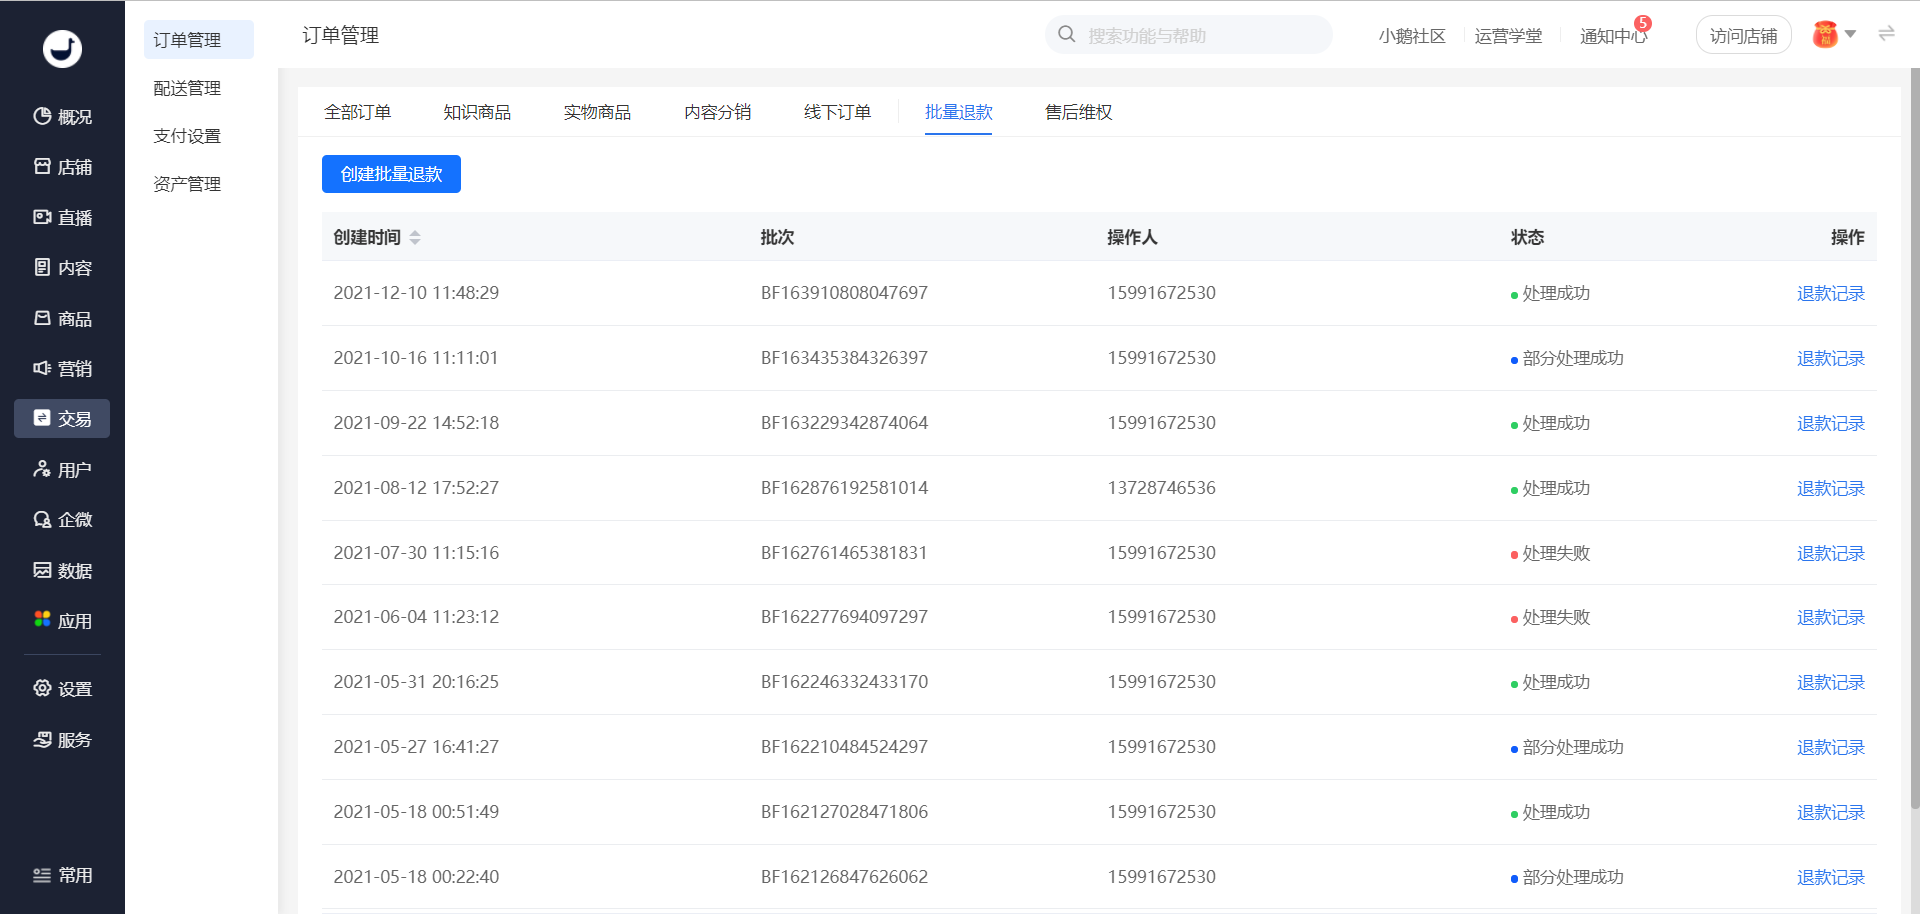
Task: Open the 数据 data section
Action: click(62, 571)
